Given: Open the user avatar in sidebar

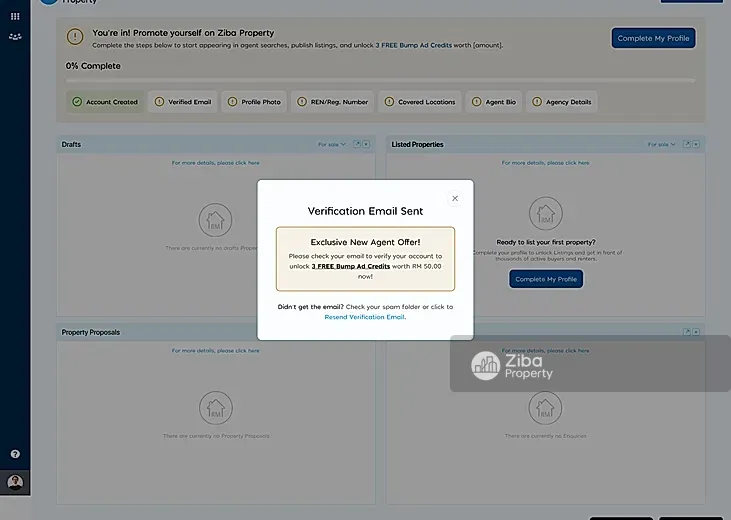Looking at the screenshot, I should click(x=15, y=482).
